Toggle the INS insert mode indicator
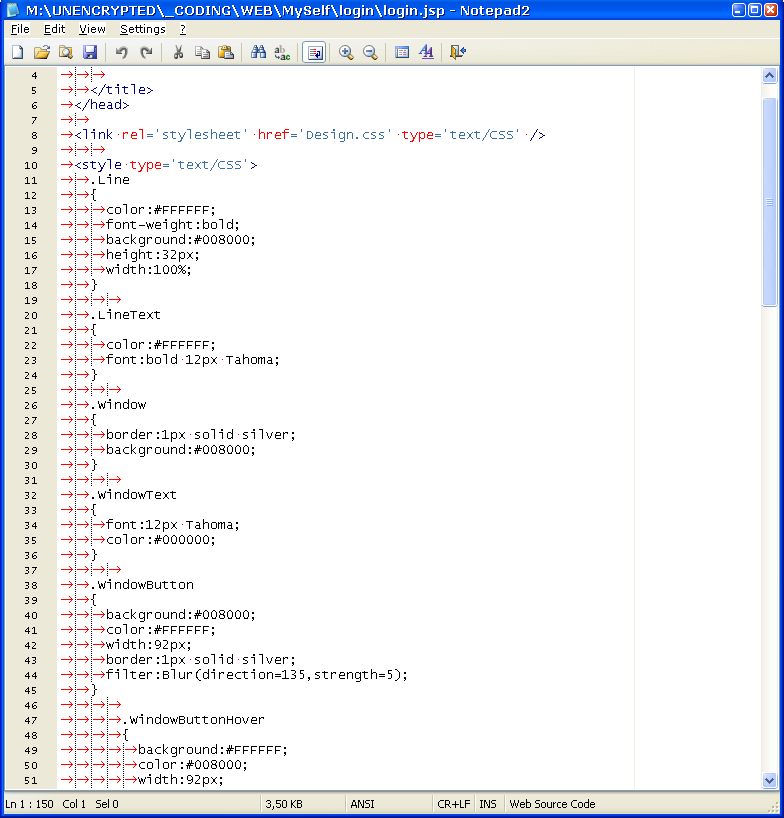 tap(488, 804)
